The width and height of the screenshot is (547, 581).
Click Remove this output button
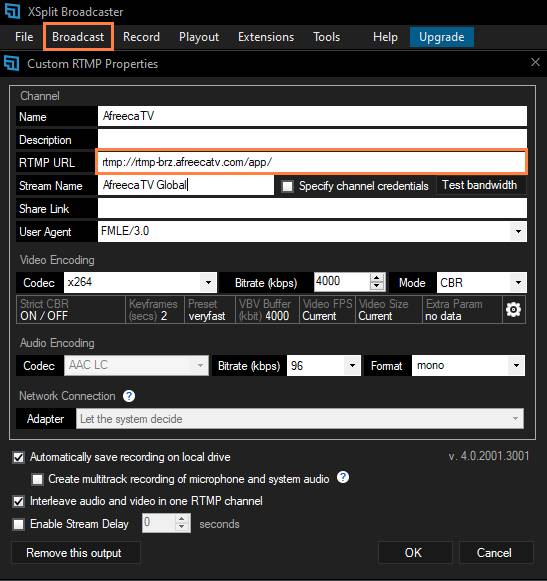coord(76,553)
